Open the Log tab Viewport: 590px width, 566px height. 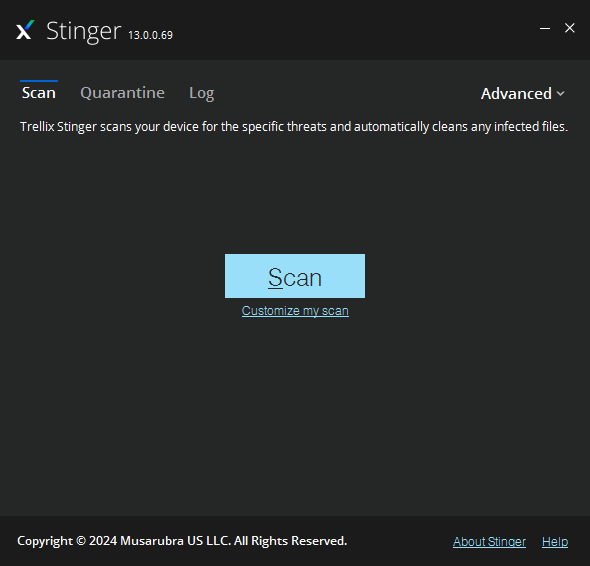point(202,93)
